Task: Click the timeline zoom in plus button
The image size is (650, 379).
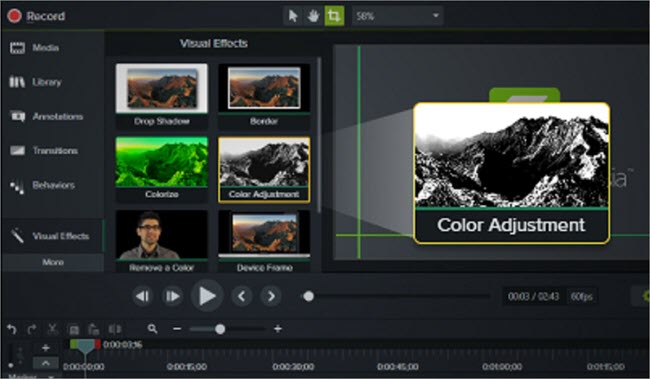Action: click(x=278, y=329)
